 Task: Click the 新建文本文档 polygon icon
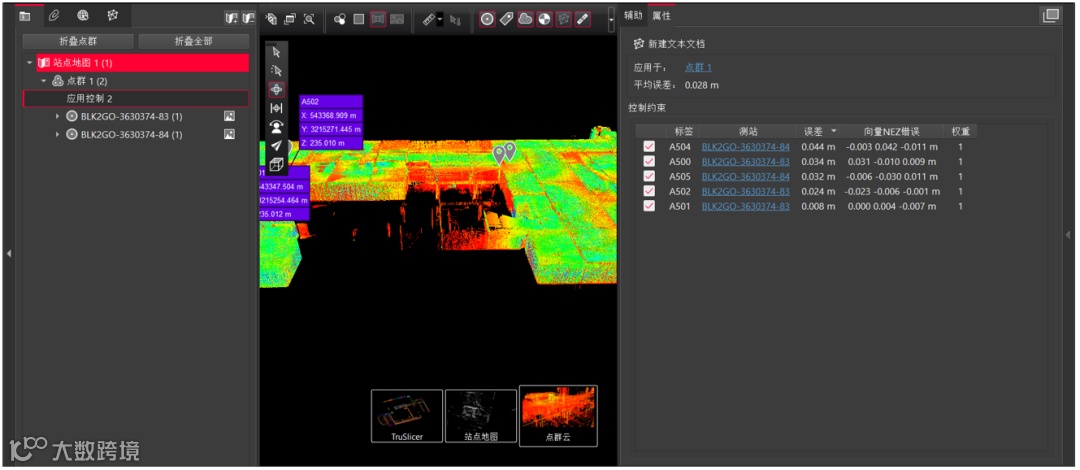click(x=638, y=44)
